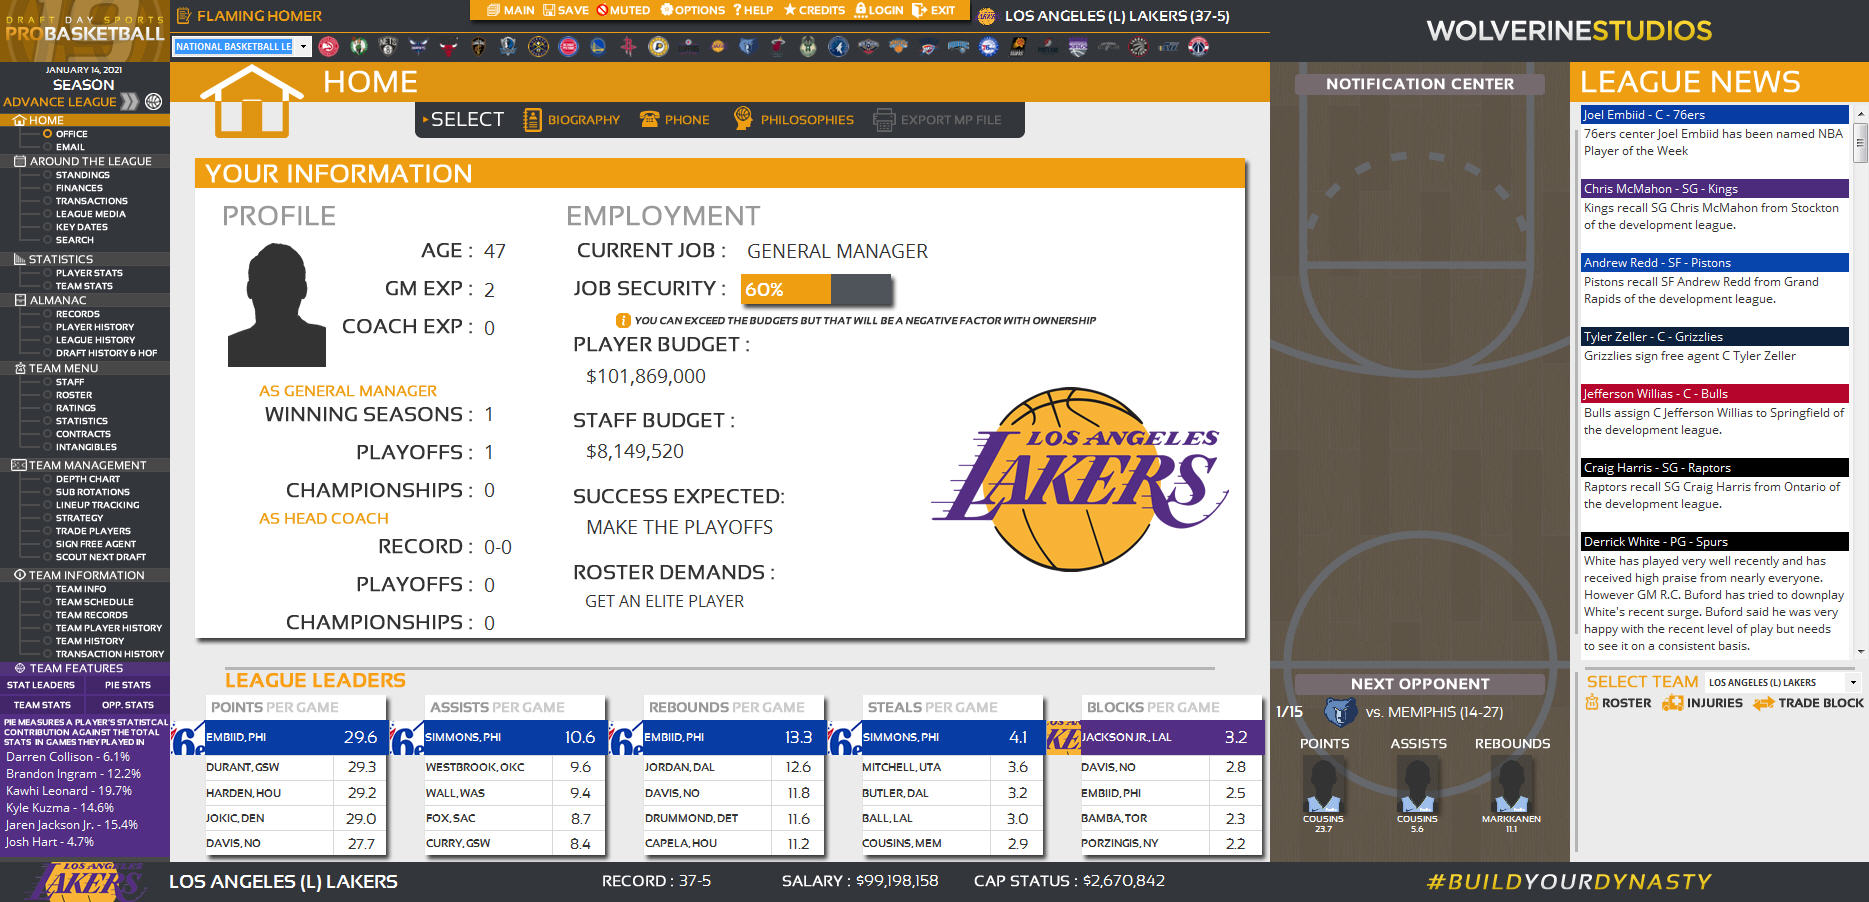Image resolution: width=1869 pixels, height=902 pixels.
Task: Open the Phone screen
Action: tap(674, 120)
